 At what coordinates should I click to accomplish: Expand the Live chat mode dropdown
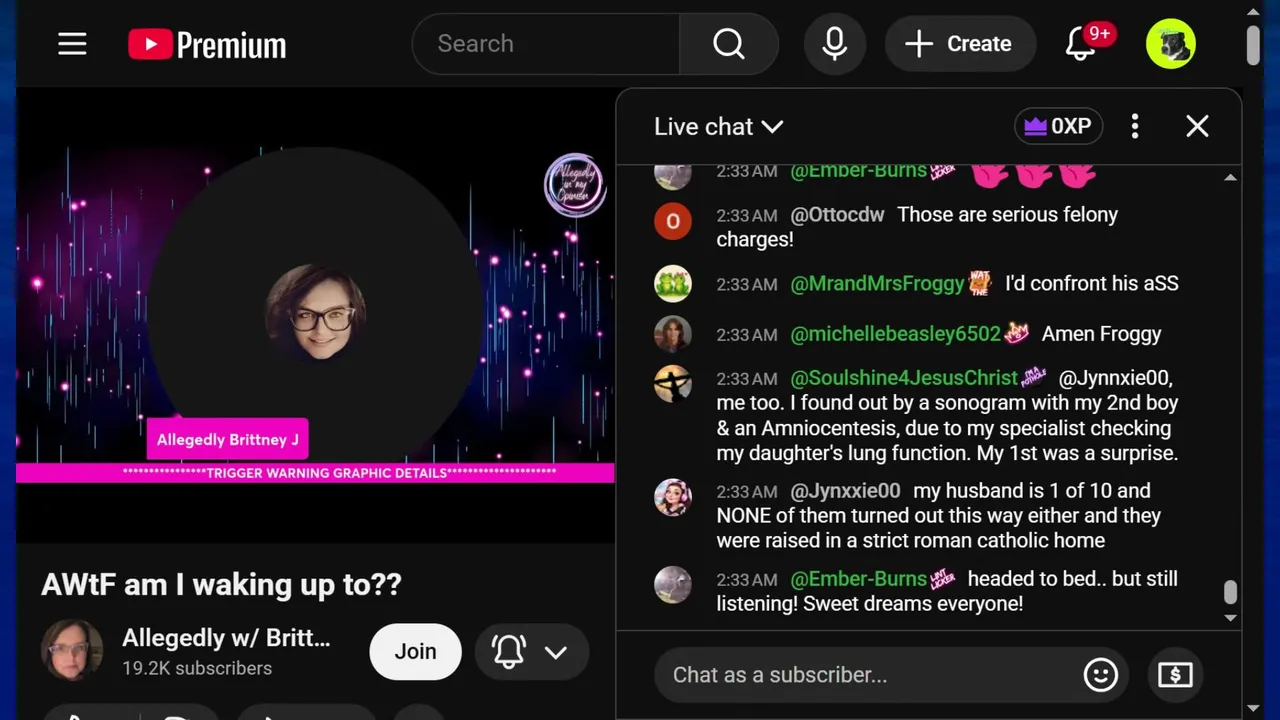click(x=718, y=126)
